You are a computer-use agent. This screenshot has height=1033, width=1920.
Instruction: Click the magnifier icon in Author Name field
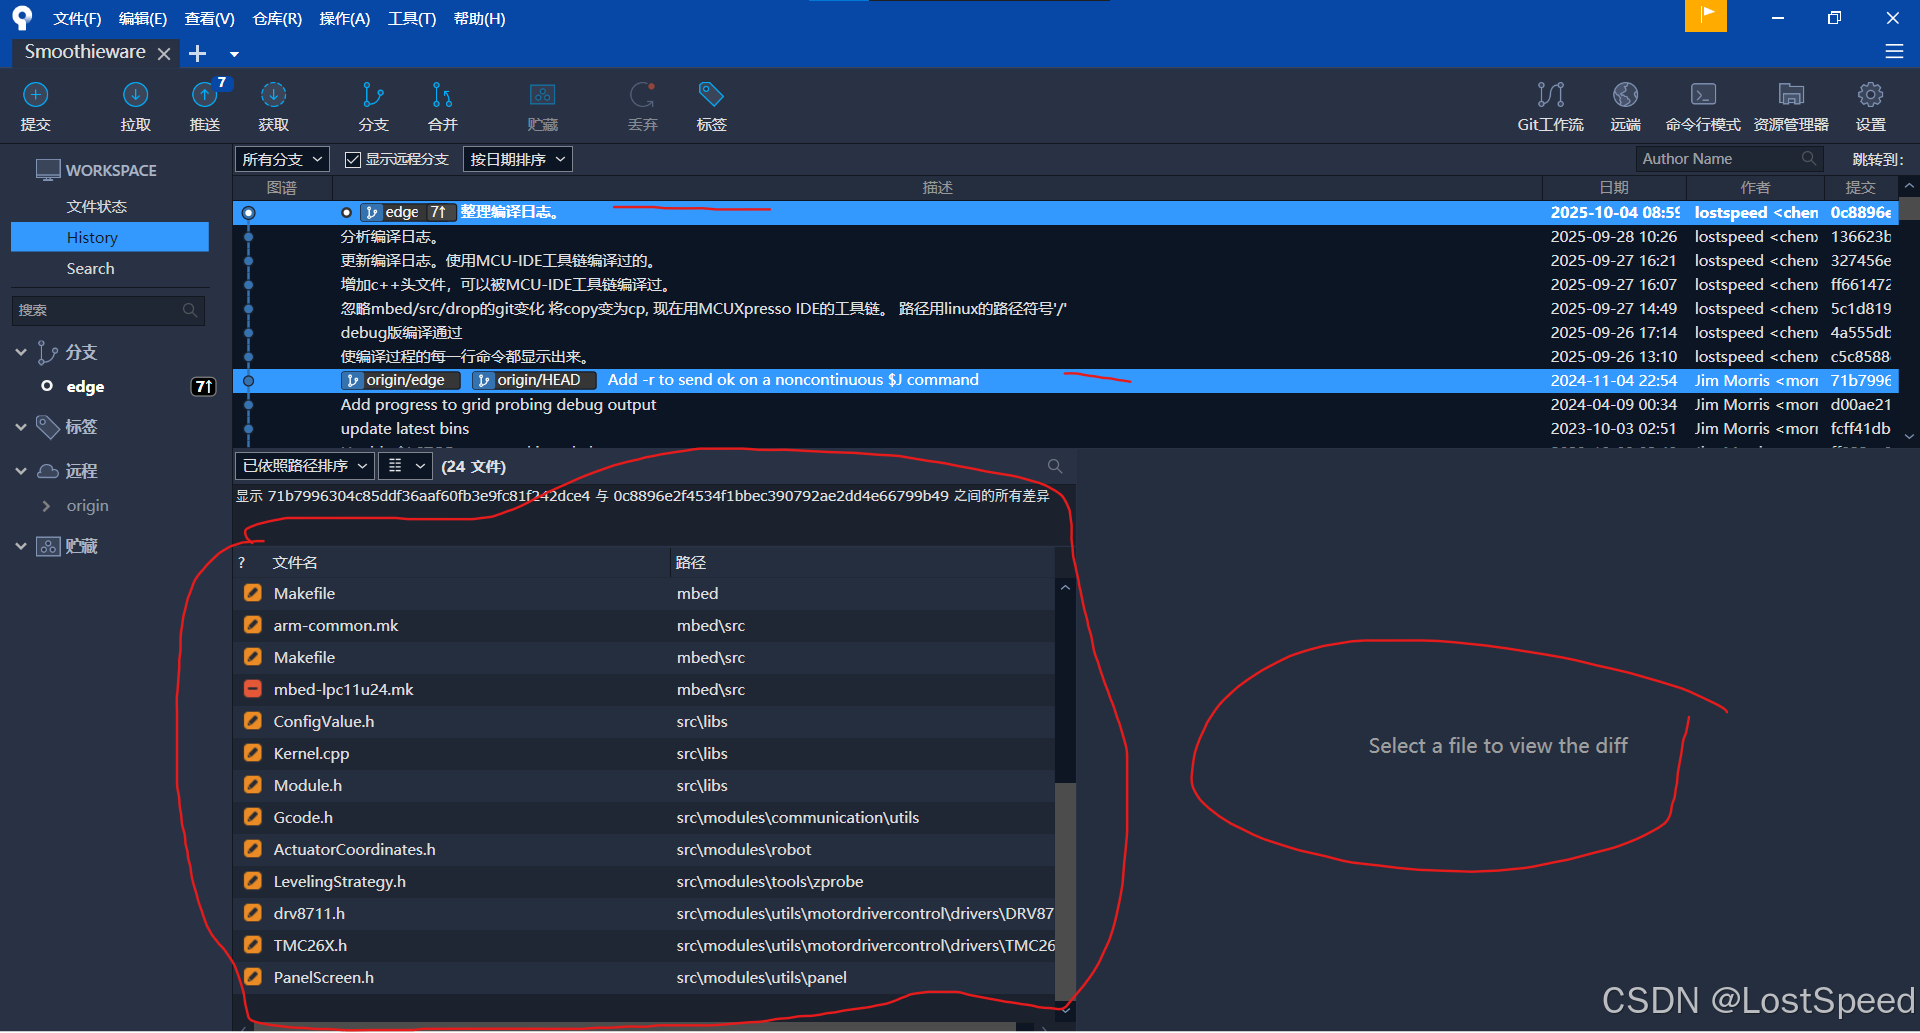point(1809,159)
